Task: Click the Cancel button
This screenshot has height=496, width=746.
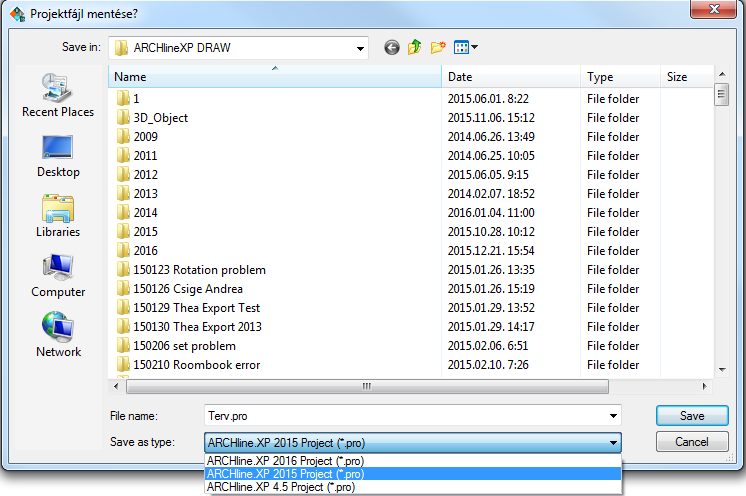Action: tap(691, 442)
